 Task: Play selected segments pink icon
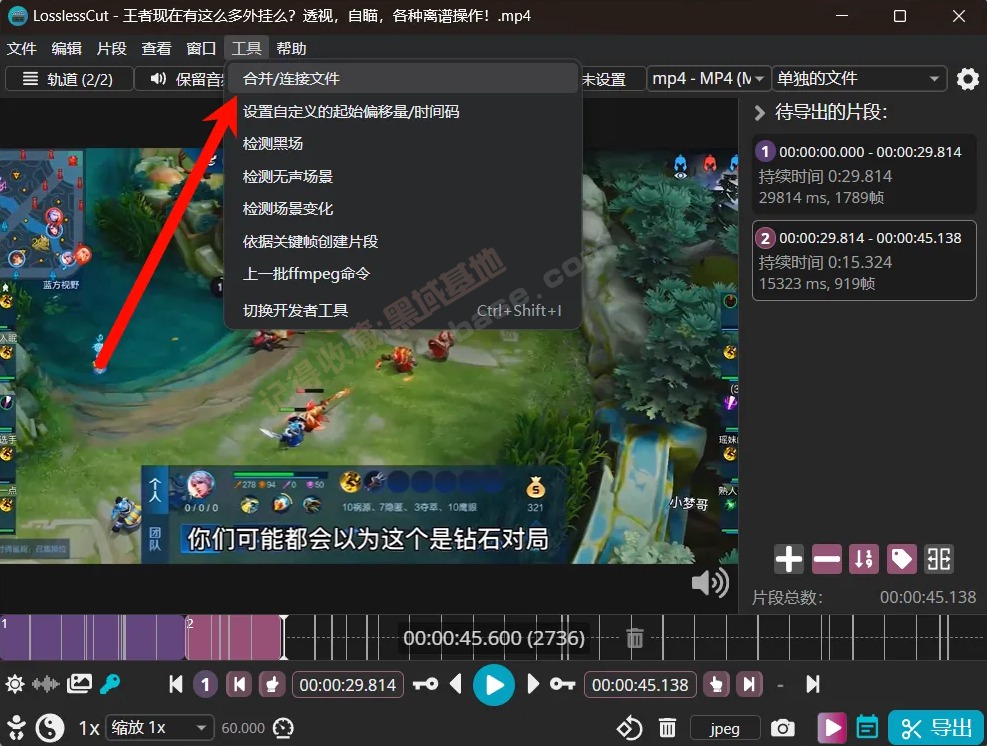coord(832,728)
